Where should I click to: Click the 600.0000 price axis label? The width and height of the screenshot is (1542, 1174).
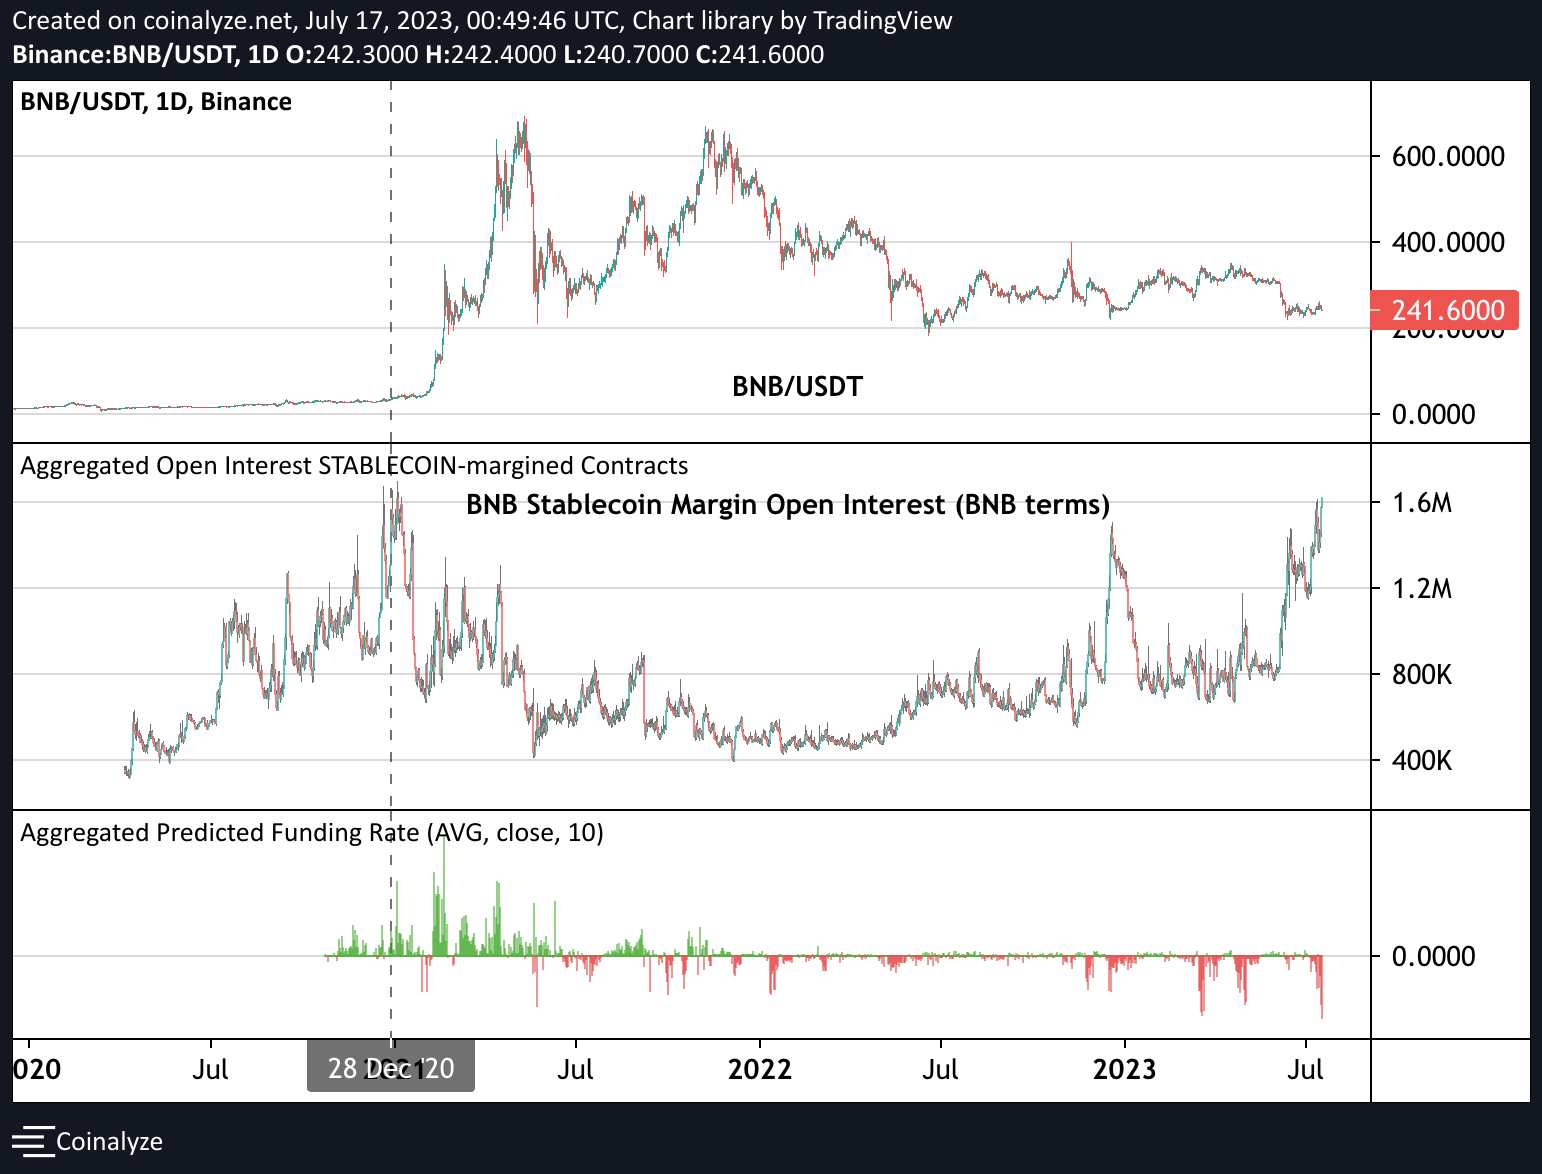[x=1447, y=156]
